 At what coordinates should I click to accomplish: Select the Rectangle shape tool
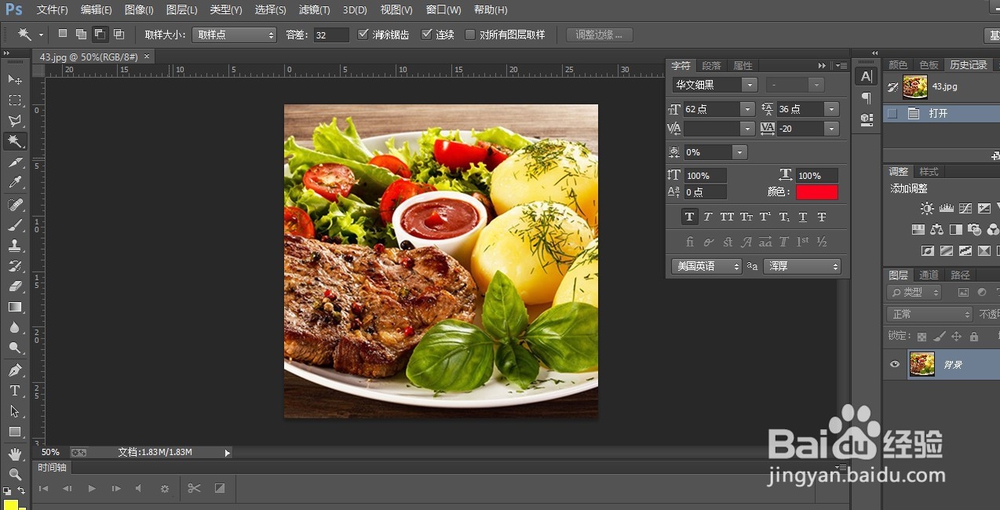[x=15, y=432]
